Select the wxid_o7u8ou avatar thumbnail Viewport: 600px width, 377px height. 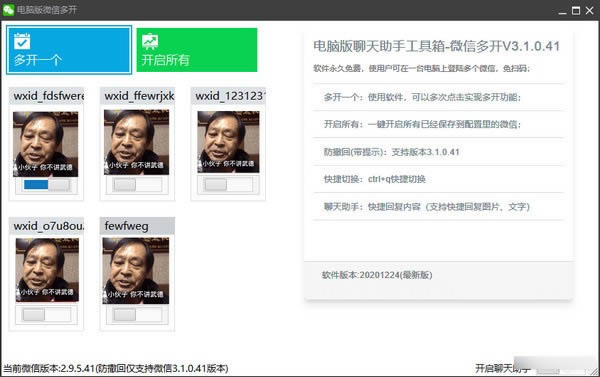point(47,269)
